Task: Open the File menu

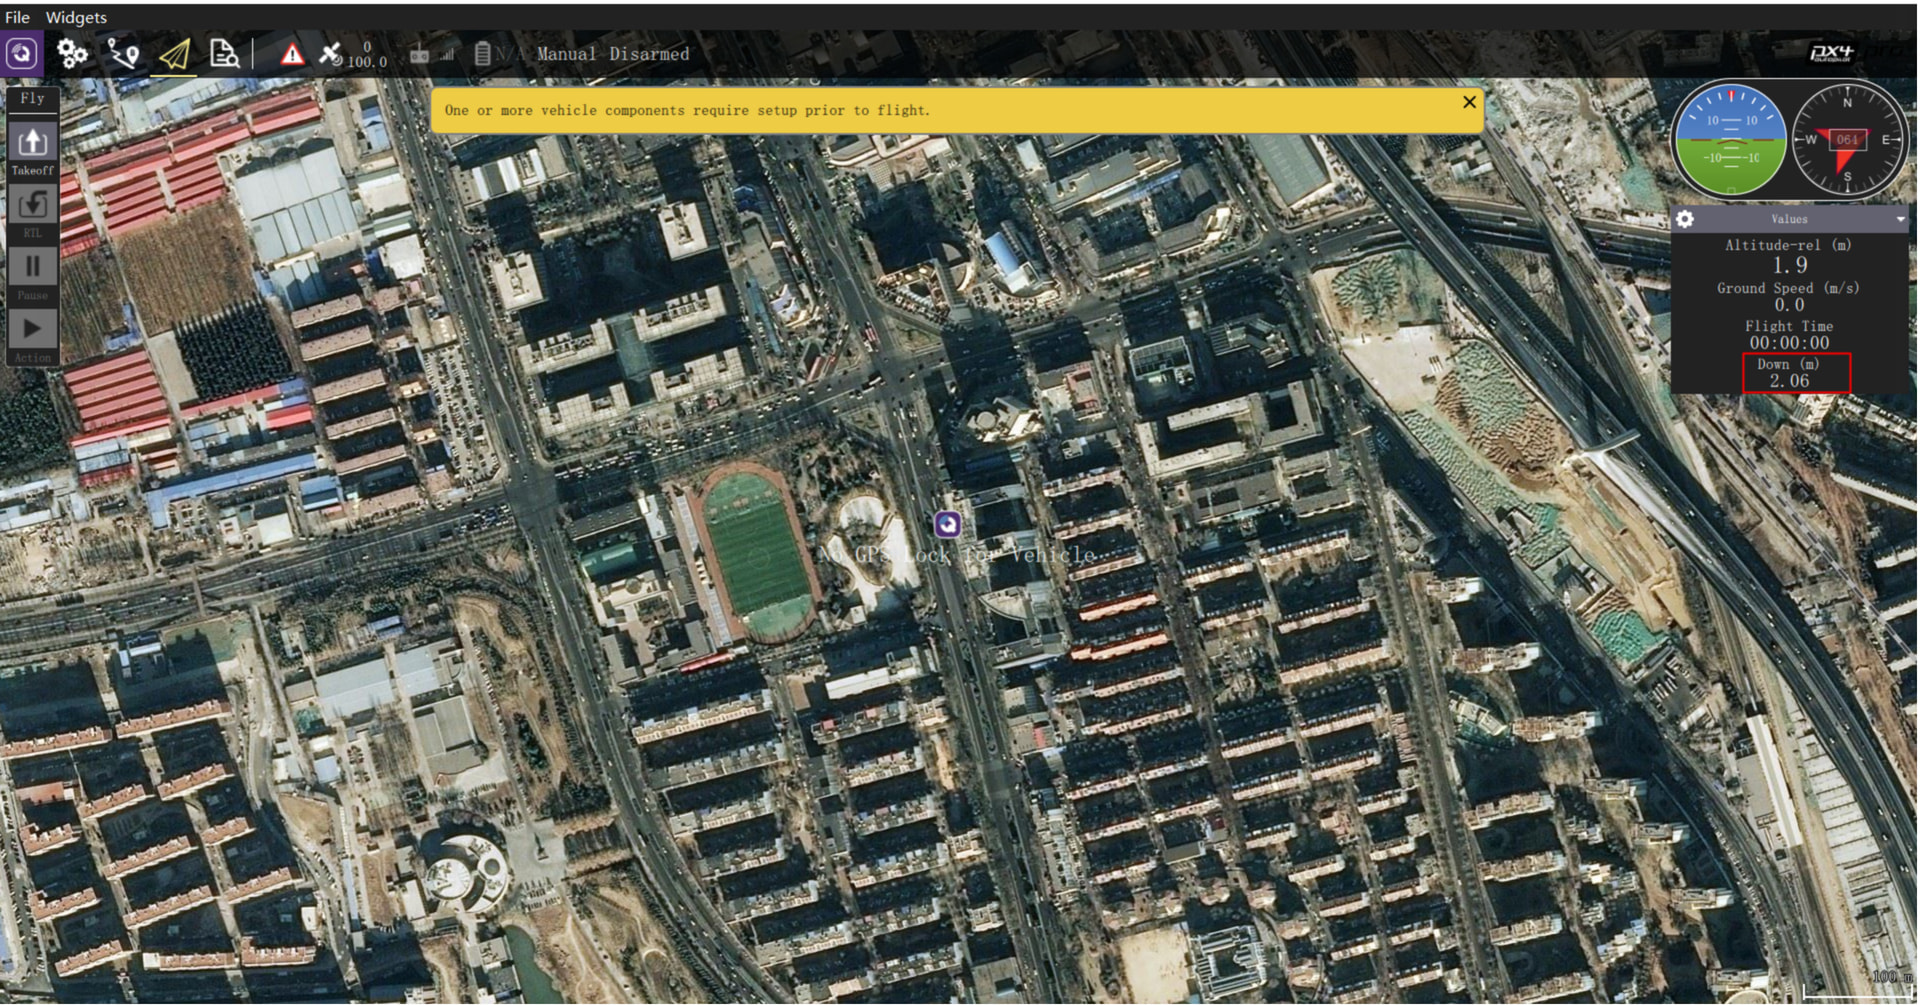Action: (17, 17)
